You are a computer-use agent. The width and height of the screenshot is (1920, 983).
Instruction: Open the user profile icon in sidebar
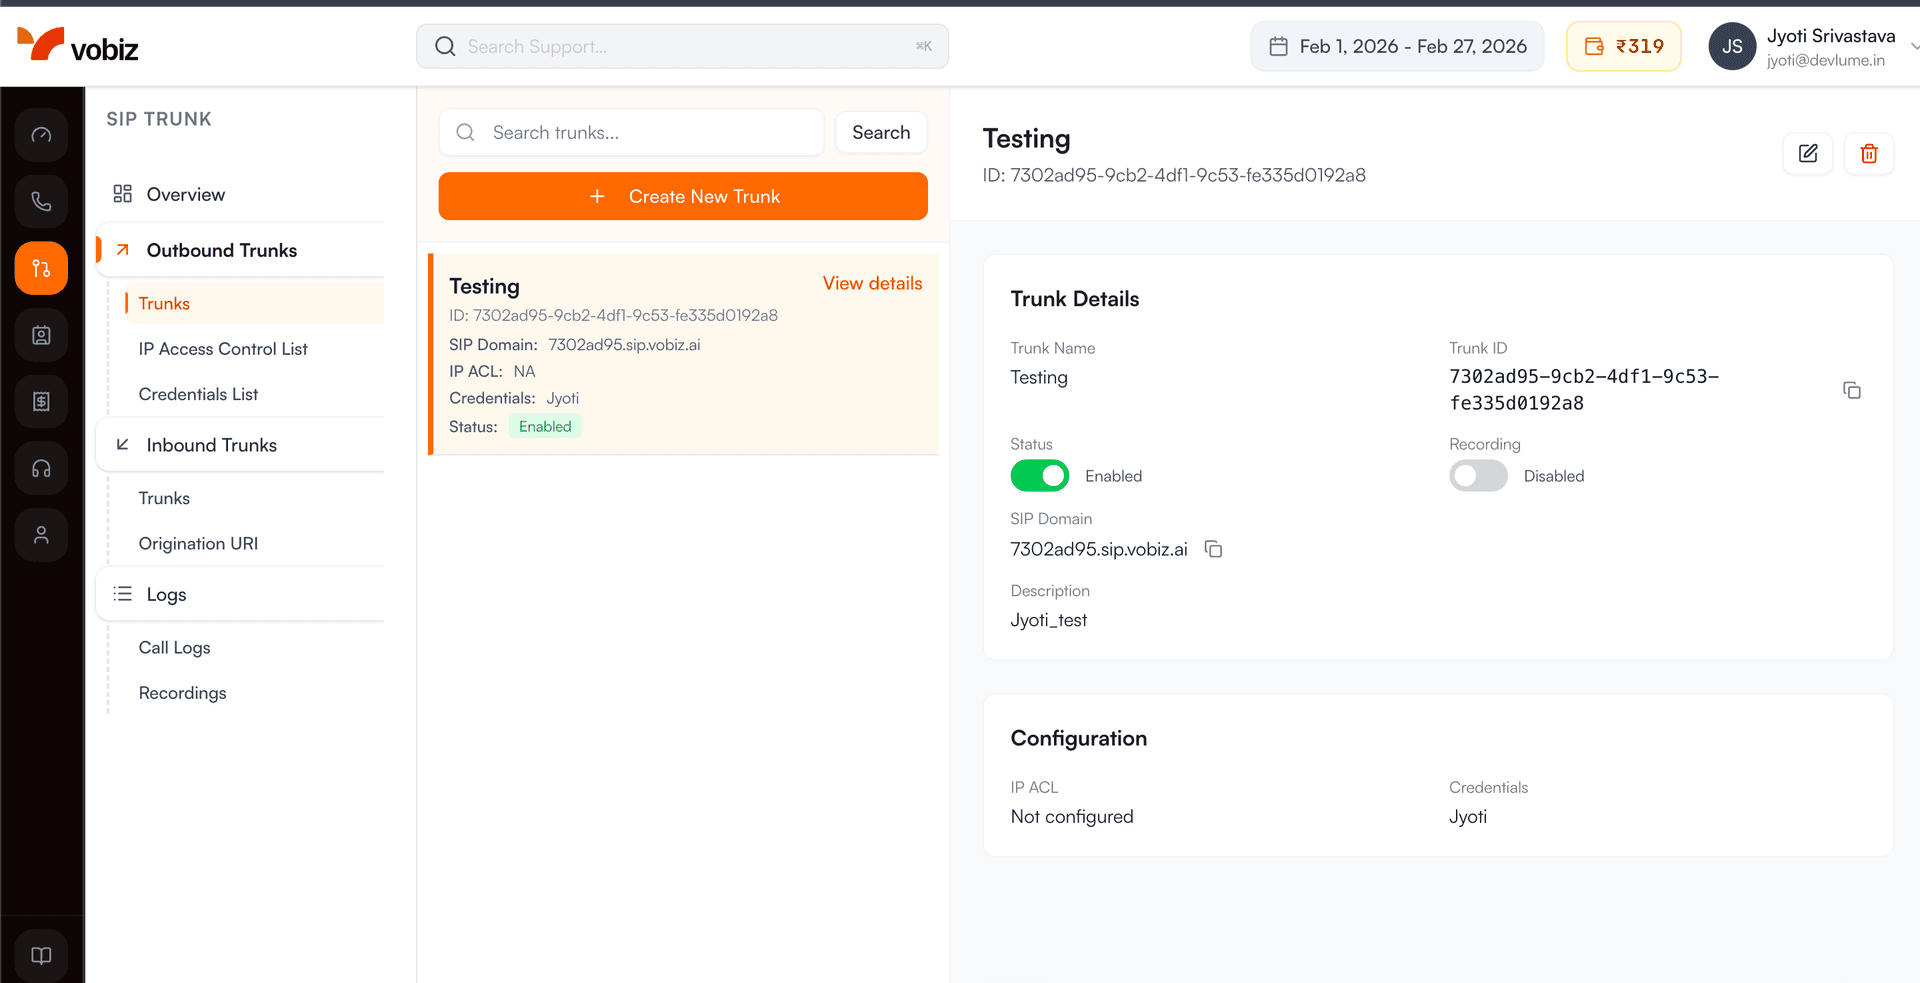click(x=41, y=535)
